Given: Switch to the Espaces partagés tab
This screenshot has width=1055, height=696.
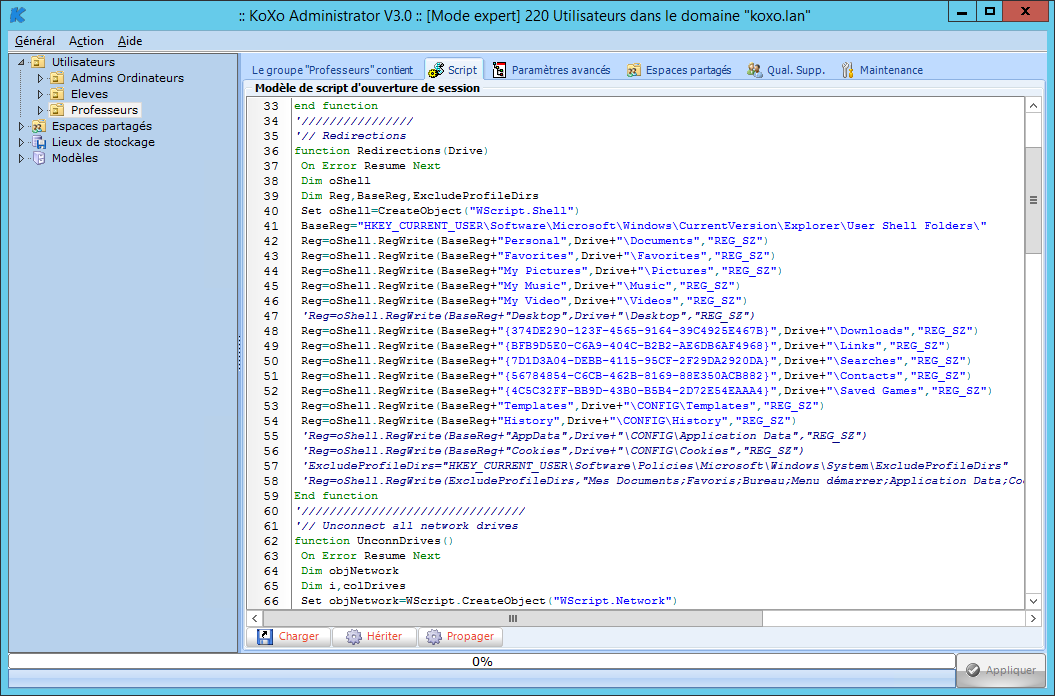Looking at the screenshot, I should click(679, 70).
